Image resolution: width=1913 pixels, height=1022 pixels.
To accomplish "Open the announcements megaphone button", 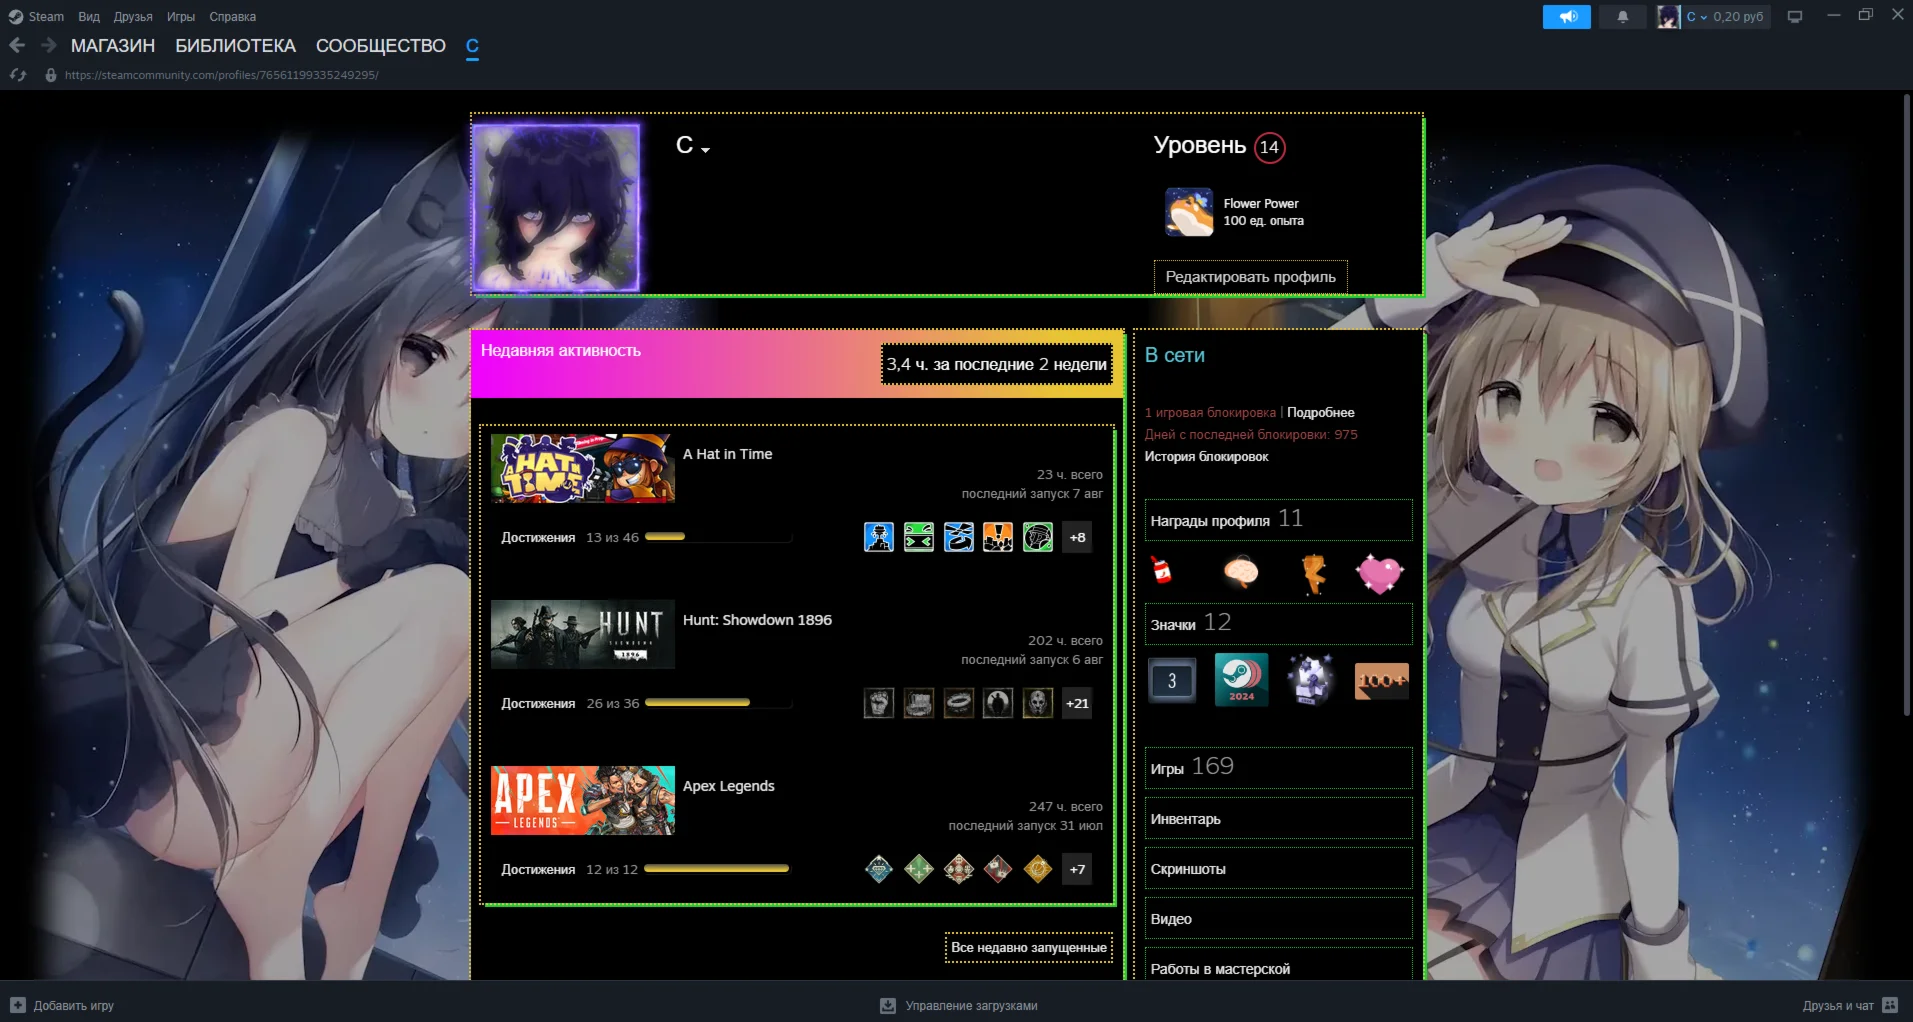I will coord(1566,16).
